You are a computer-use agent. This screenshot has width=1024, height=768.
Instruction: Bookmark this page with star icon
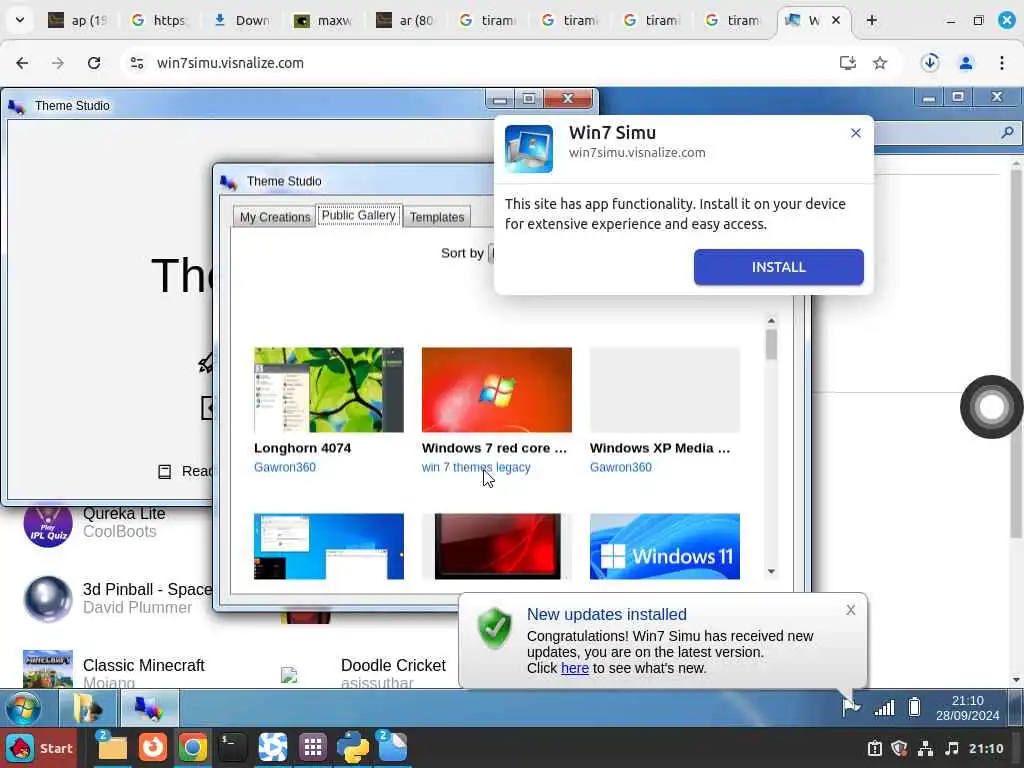point(880,63)
